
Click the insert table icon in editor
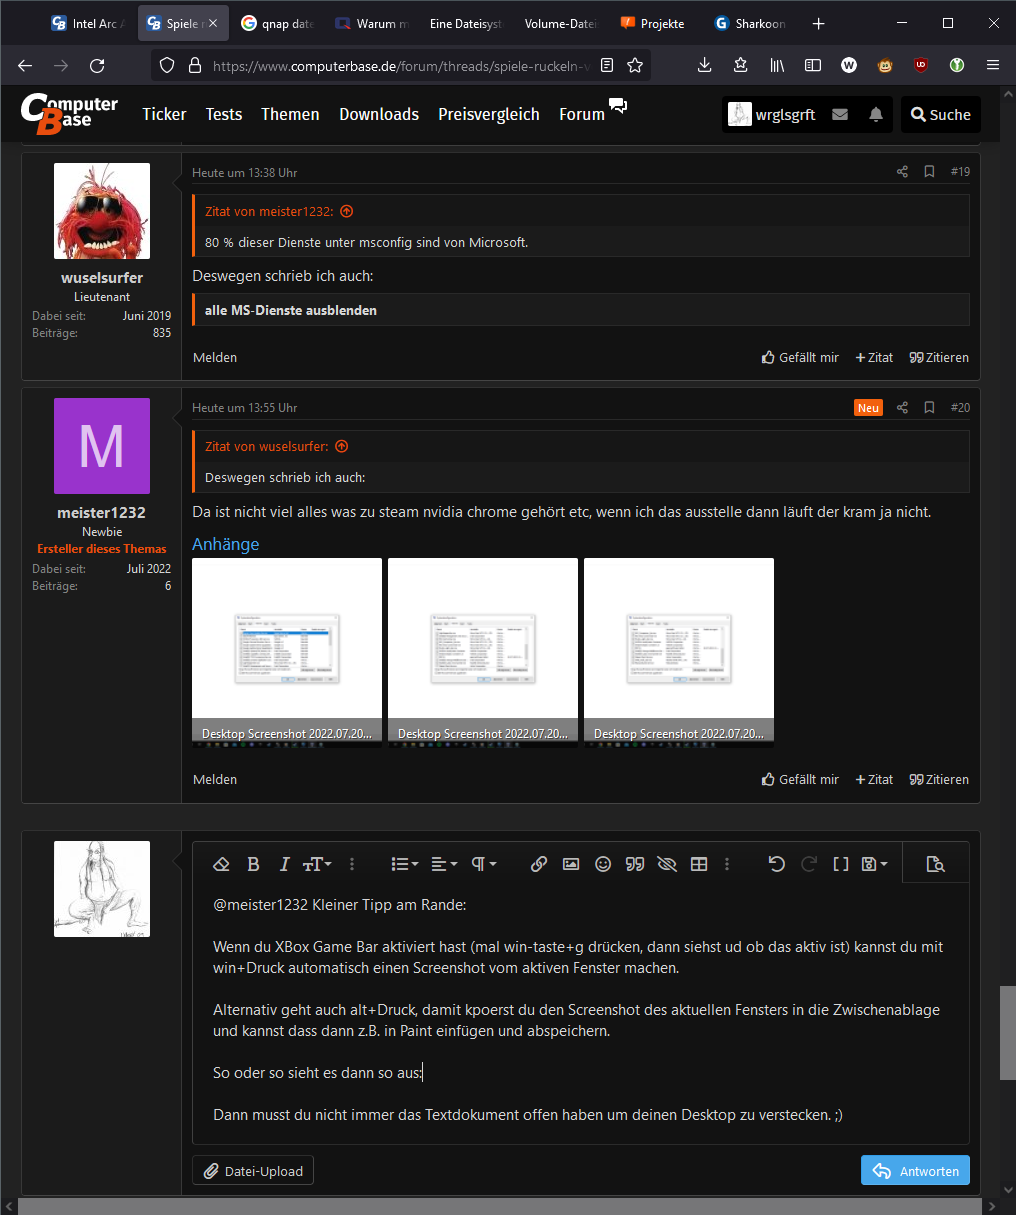[x=699, y=864]
